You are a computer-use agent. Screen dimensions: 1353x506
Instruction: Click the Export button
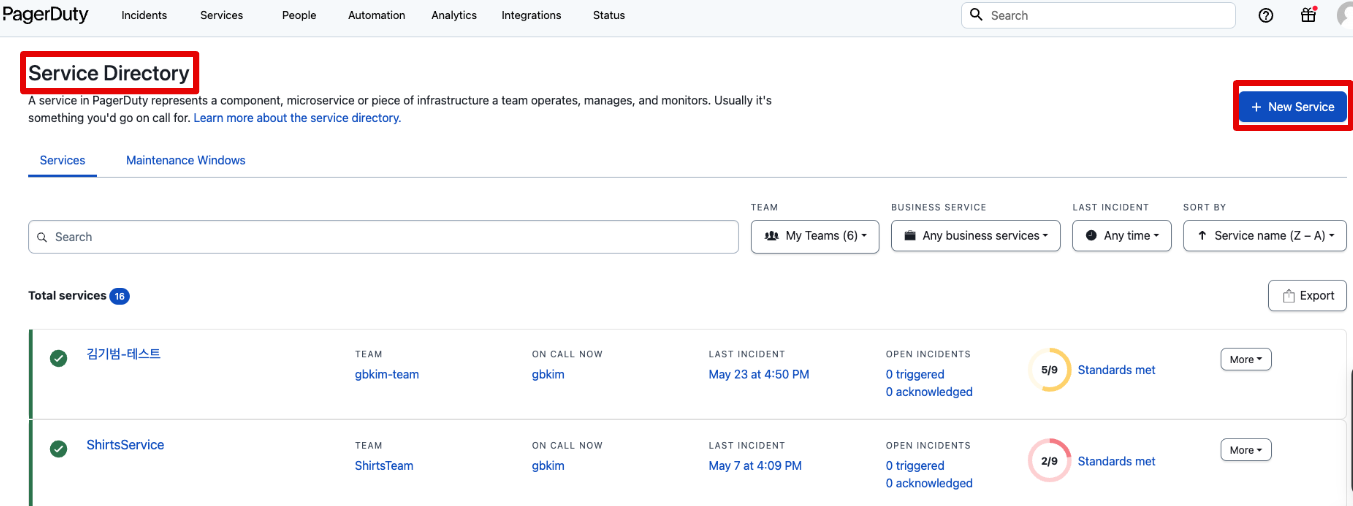click(1308, 296)
